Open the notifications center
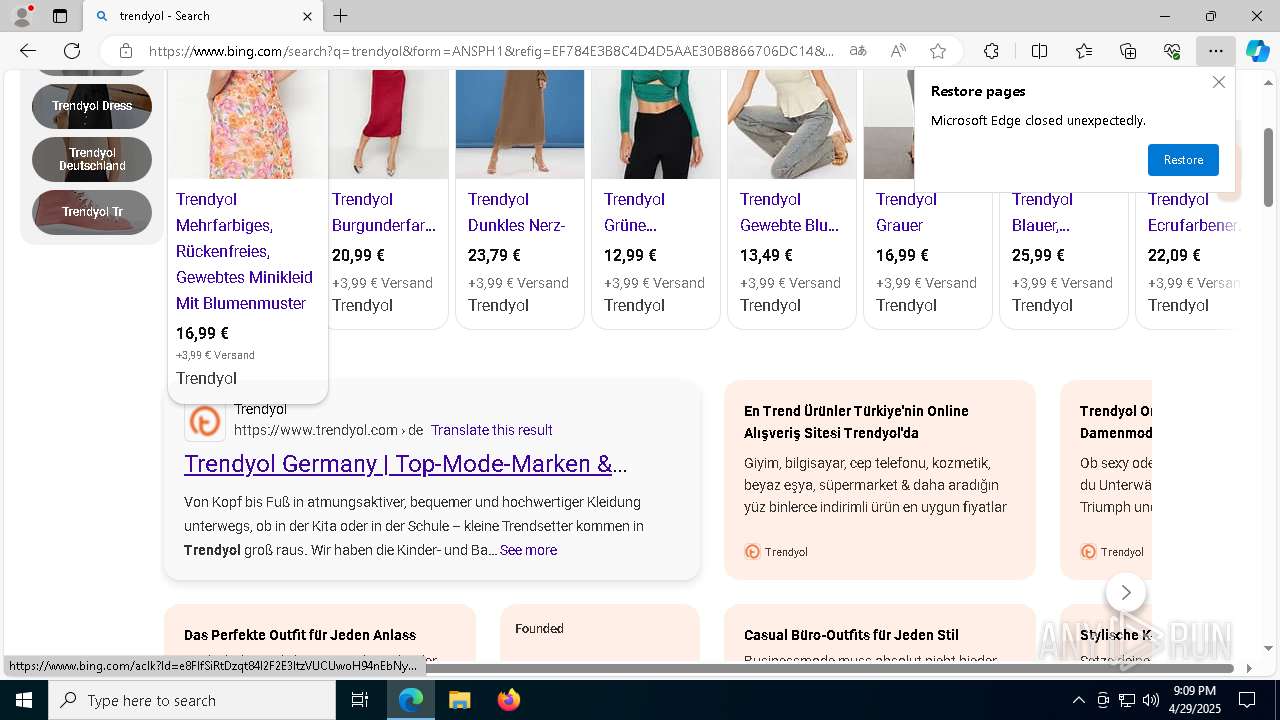 tap(1247, 700)
